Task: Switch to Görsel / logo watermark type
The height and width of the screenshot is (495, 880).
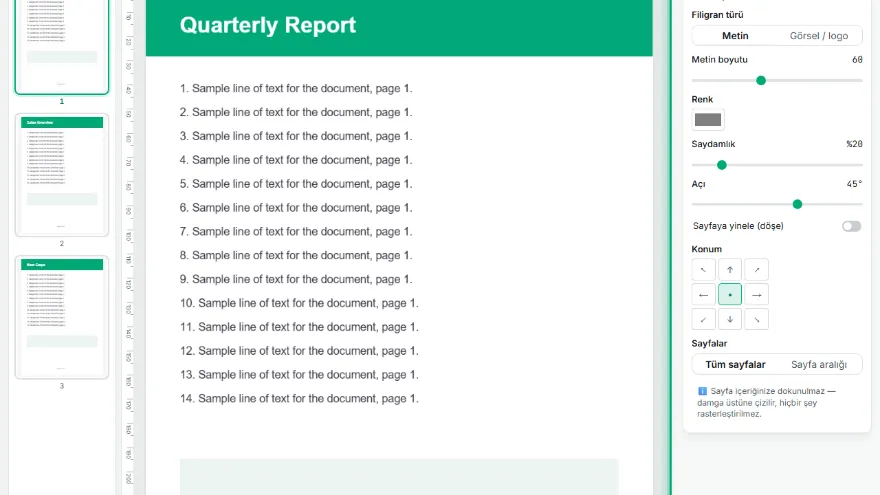Action: 819,36
